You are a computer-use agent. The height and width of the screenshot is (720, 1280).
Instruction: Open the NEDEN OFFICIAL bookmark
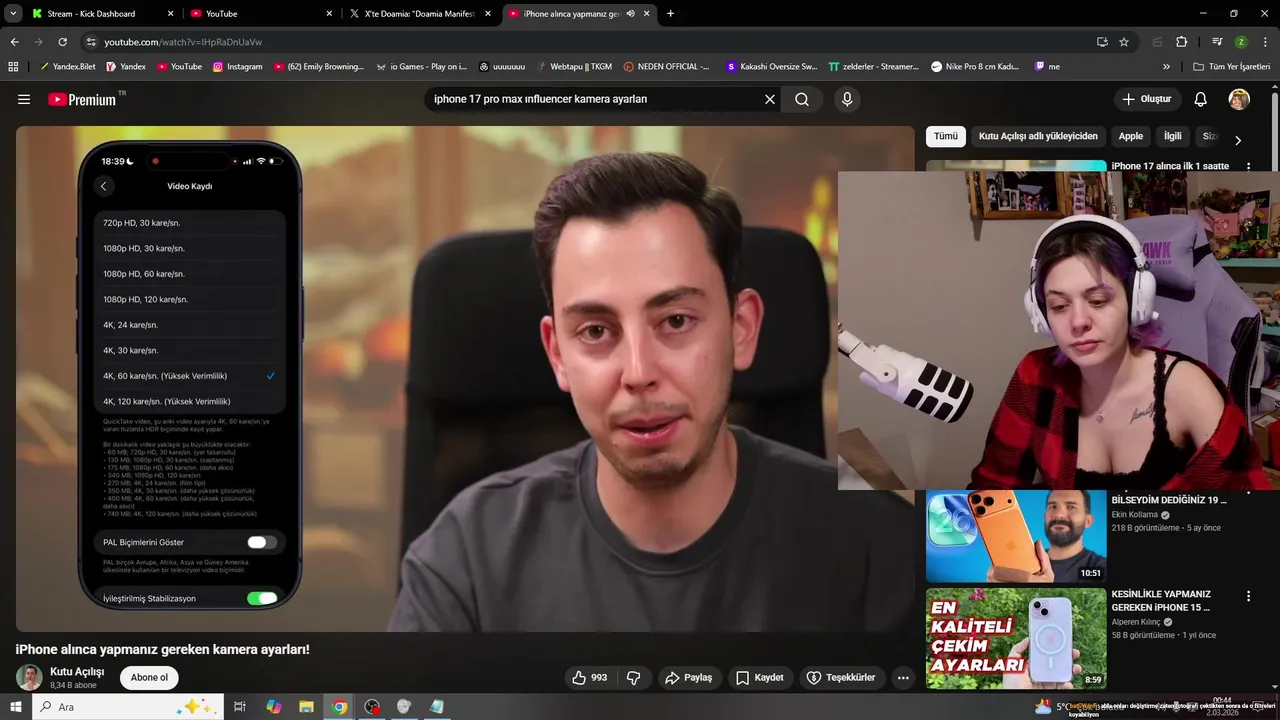(x=666, y=67)
